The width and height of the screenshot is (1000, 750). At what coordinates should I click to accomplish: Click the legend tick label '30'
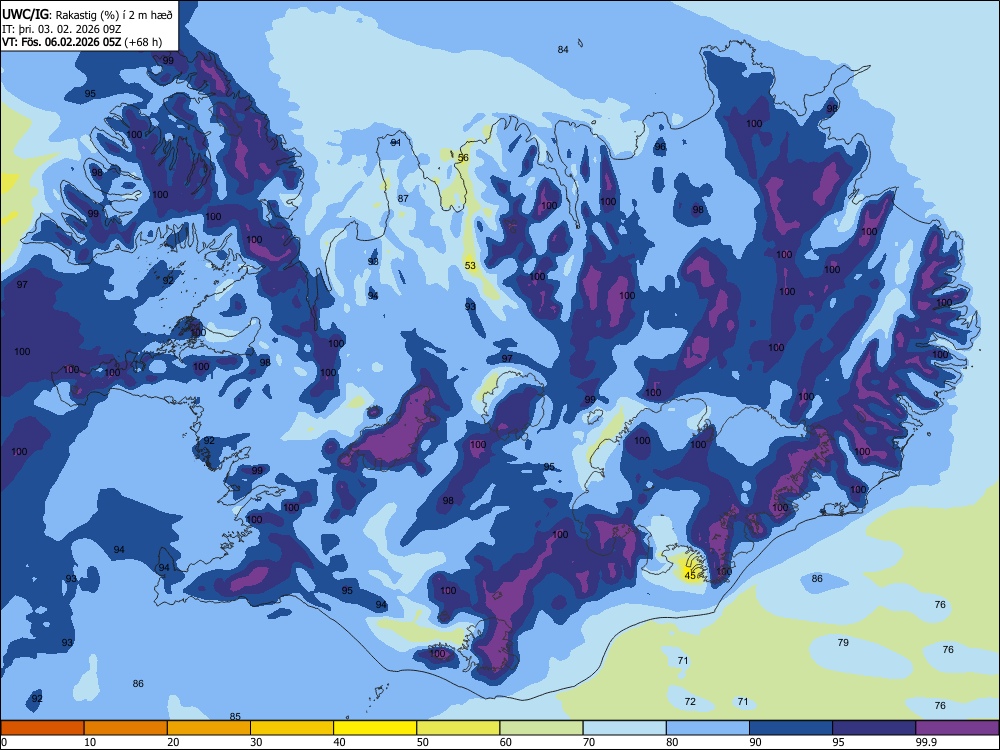pos(256,742)
